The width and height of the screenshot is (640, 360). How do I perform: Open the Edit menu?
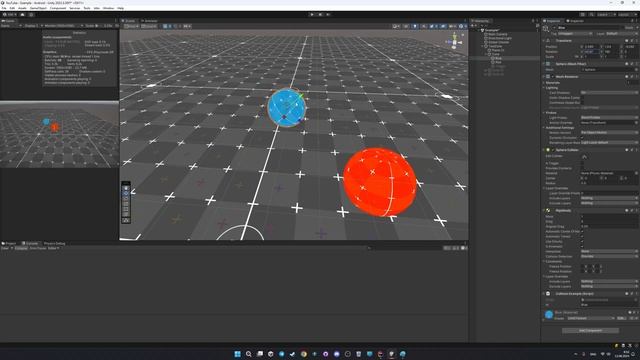coord(12,8)
